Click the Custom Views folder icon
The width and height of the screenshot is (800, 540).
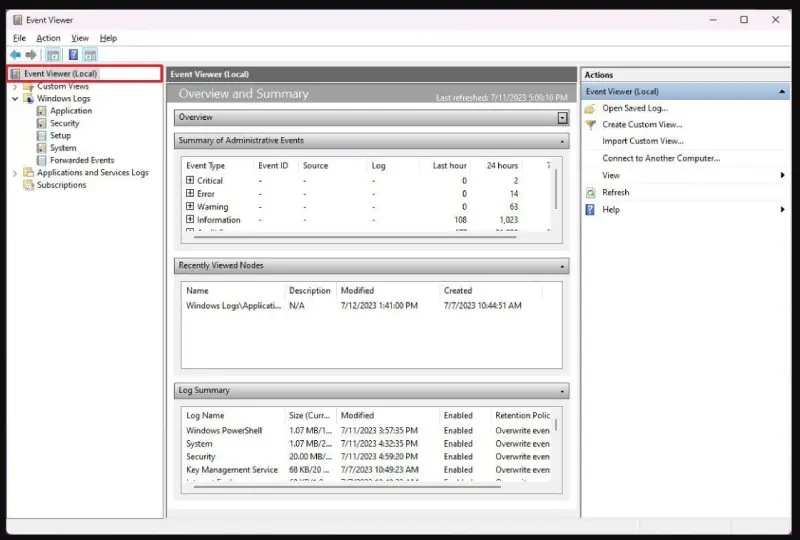tap(29, 86)
